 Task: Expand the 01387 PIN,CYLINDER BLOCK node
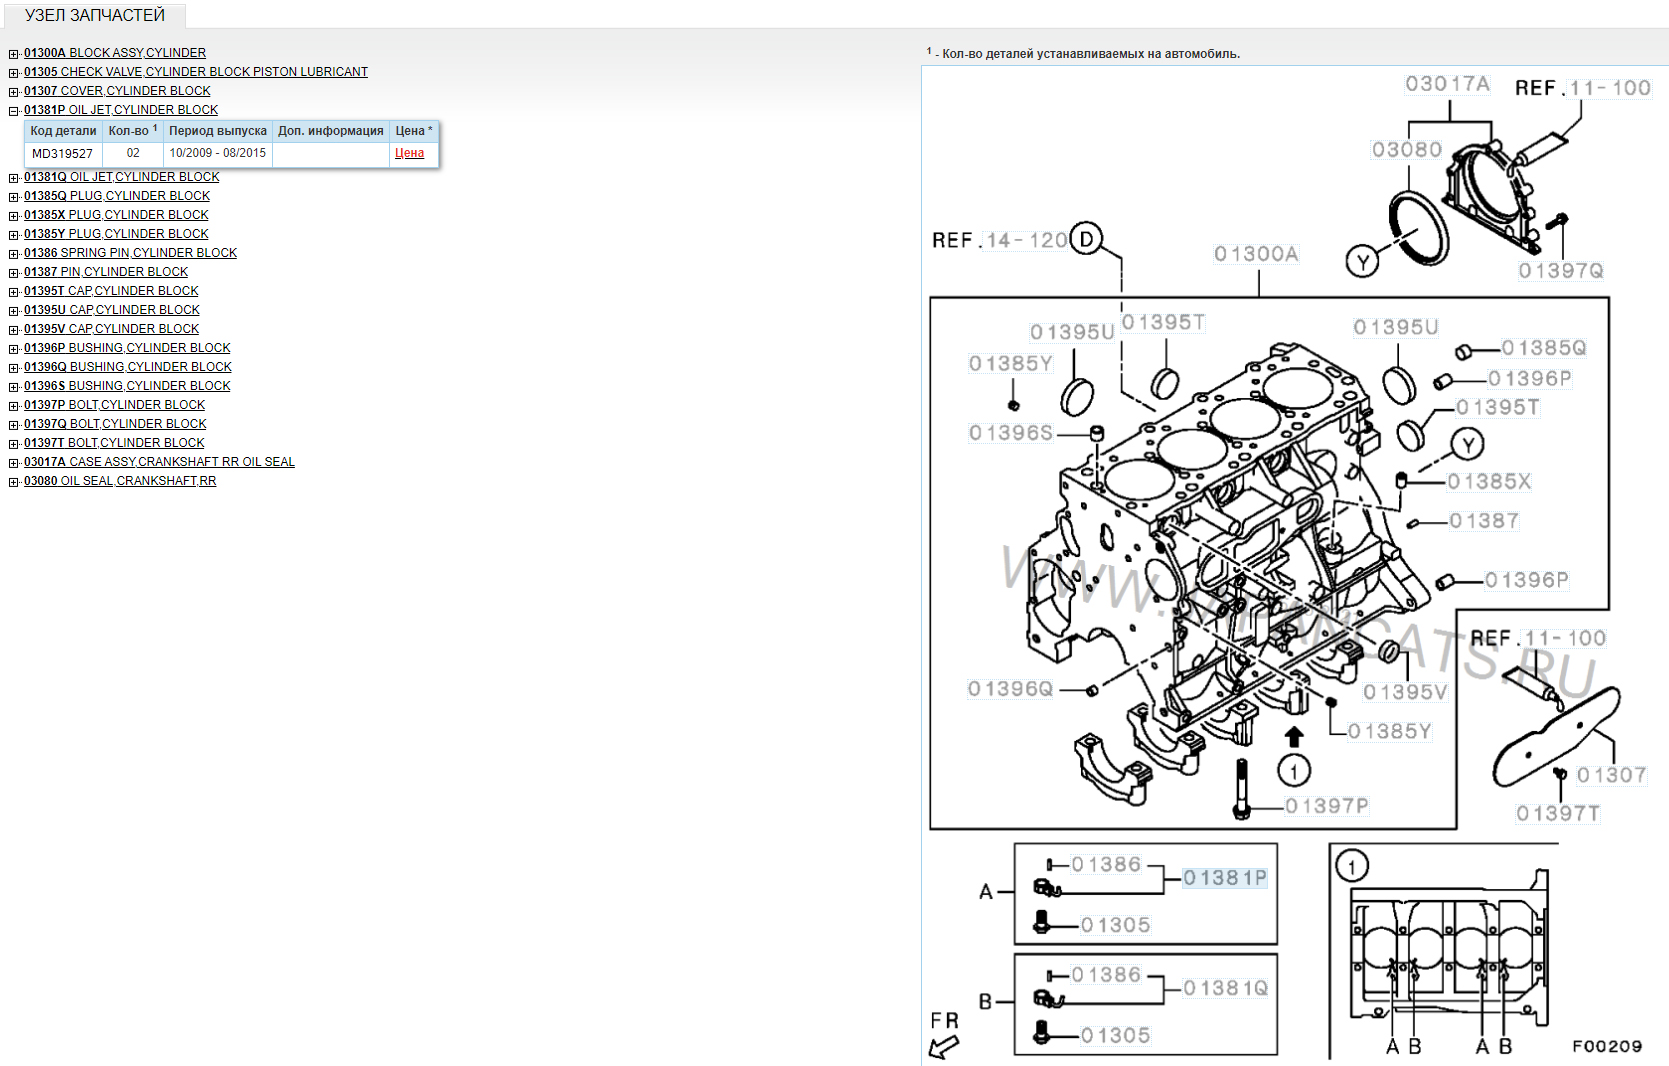click(x=14, y=273)
